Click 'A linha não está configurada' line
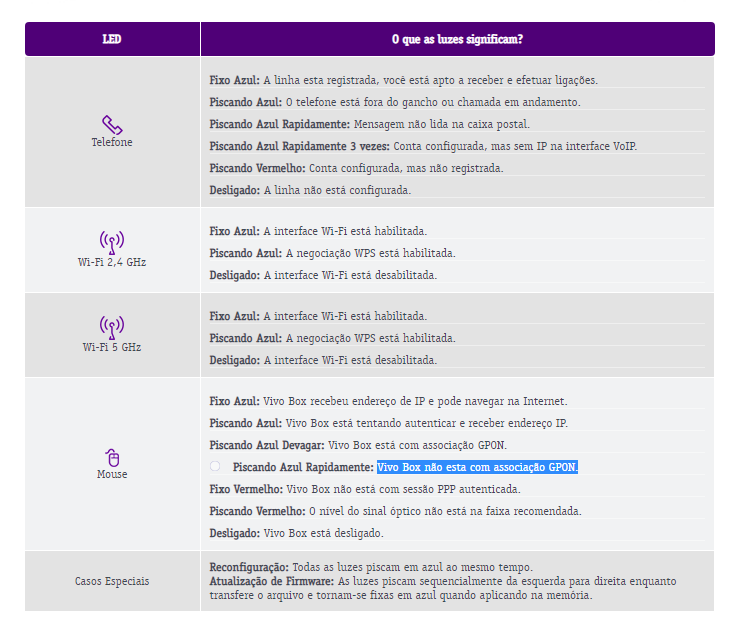 coord(310,190)
